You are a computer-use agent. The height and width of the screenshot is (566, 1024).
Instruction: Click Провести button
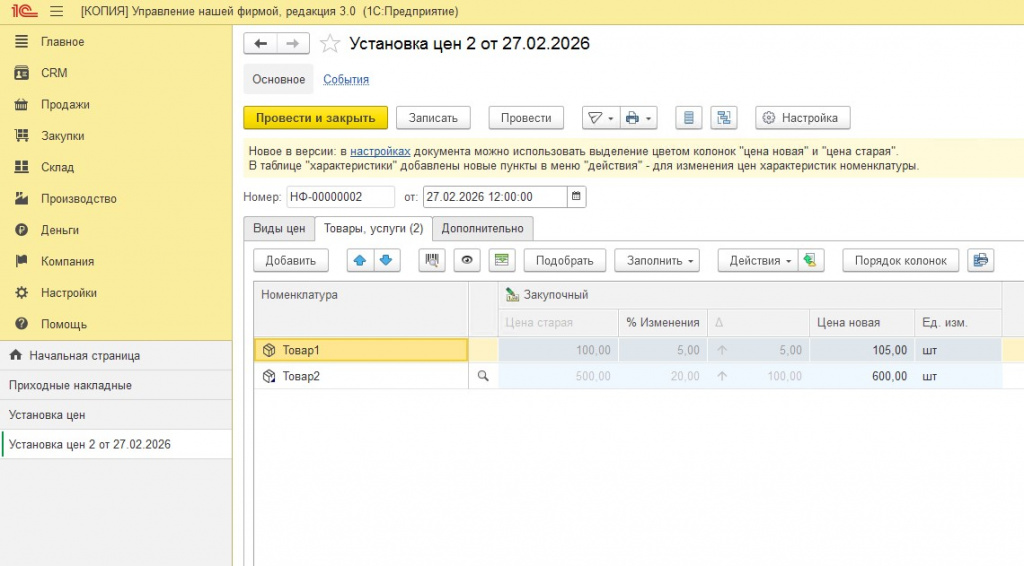click(x=526, y=118)
